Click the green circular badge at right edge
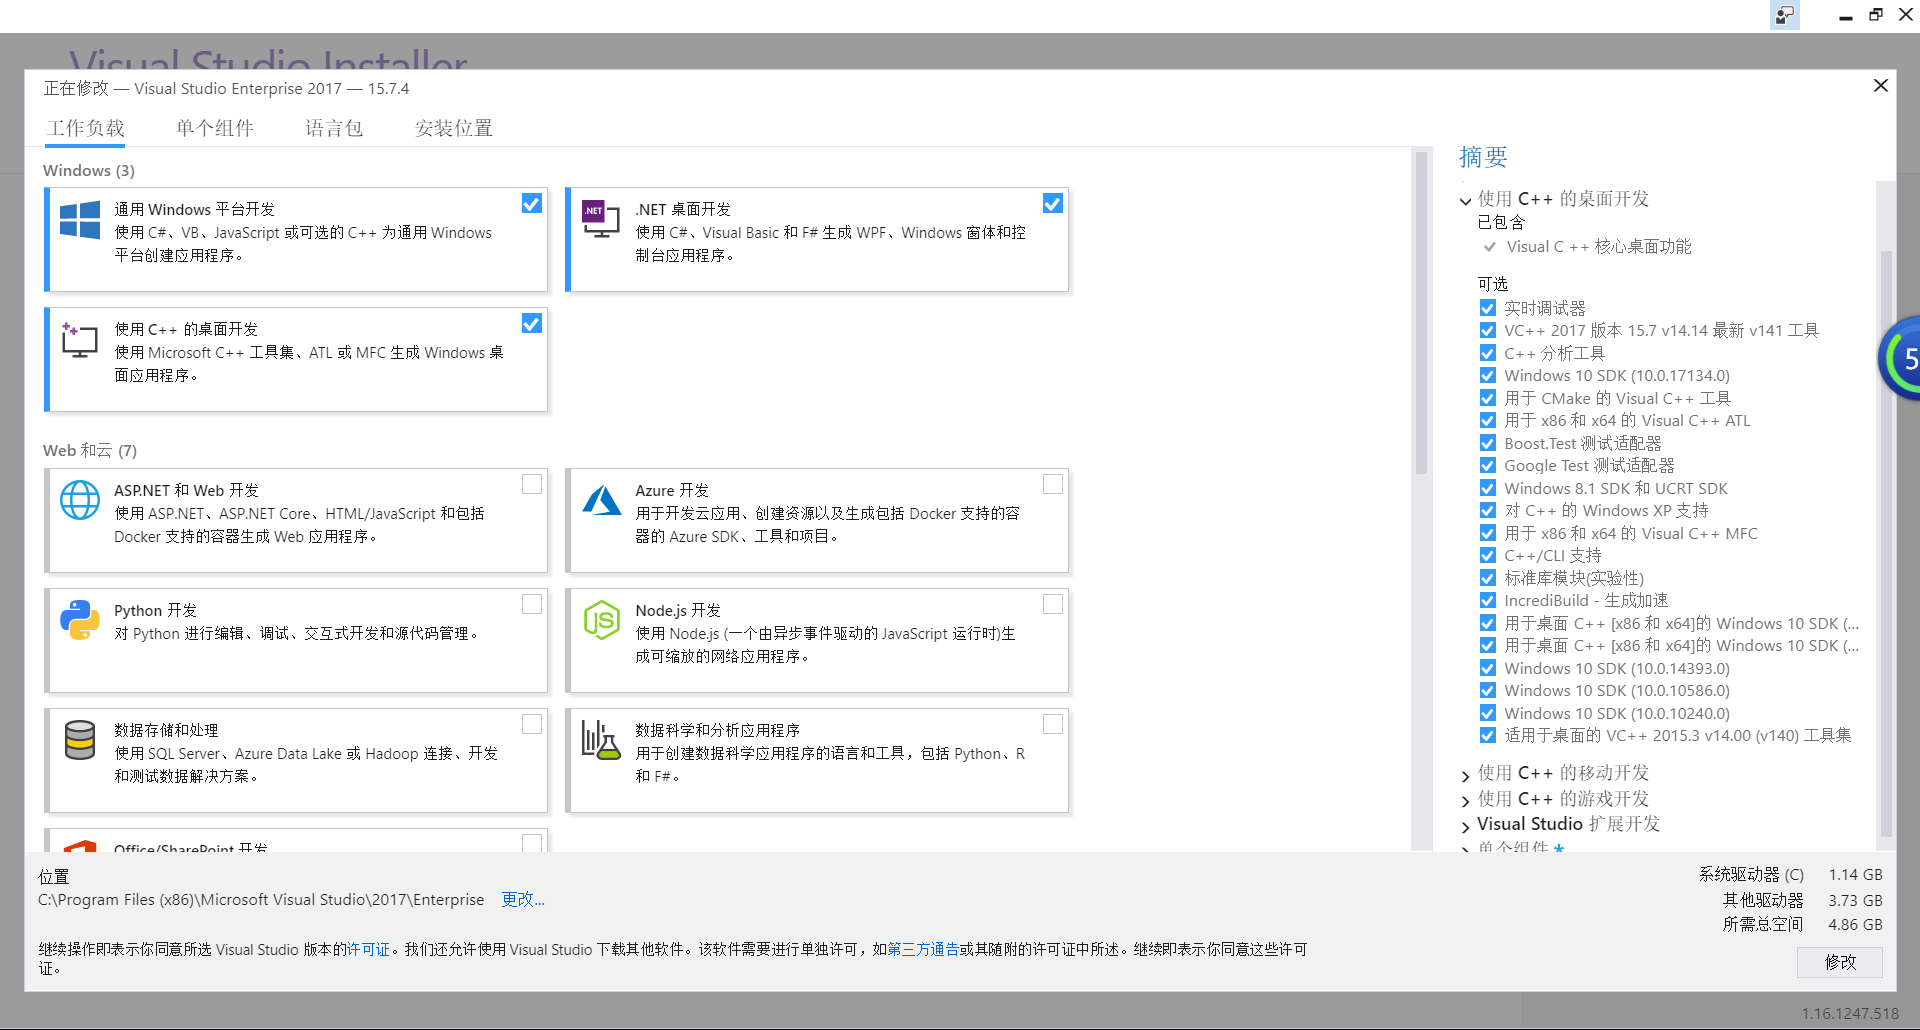Image resolution: width=1920 pixels, height=1030 pixels. tap(1900, 358)
